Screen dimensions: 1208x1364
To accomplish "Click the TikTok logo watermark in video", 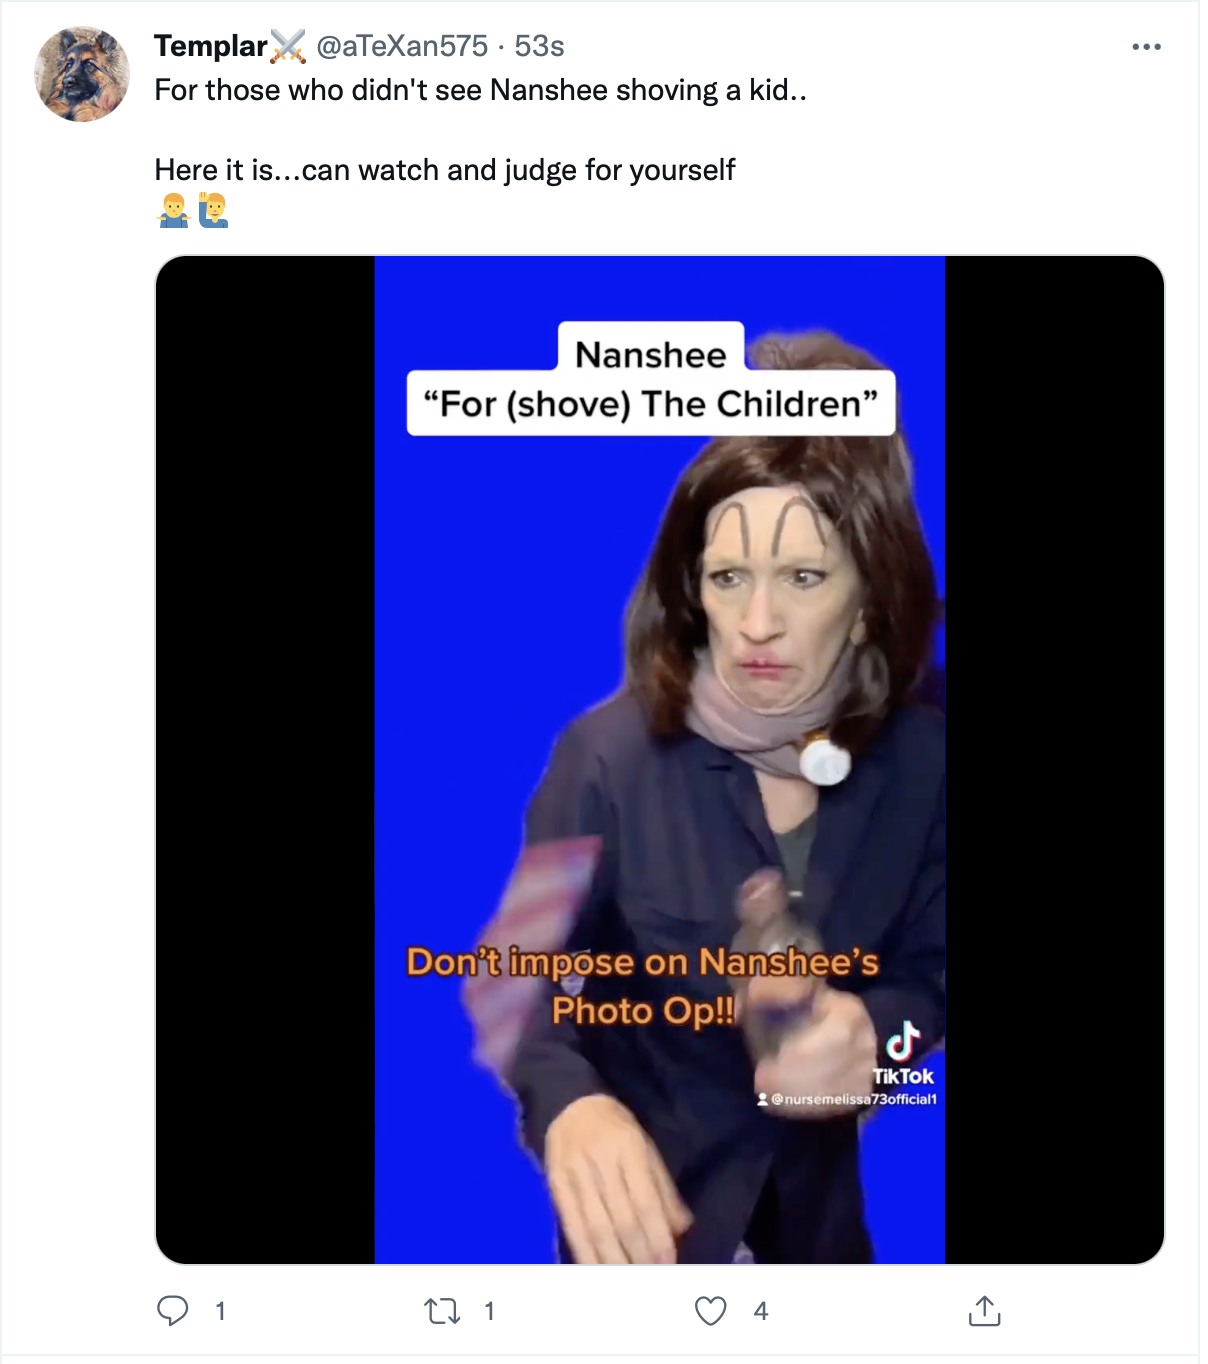I will (903, 1053).
